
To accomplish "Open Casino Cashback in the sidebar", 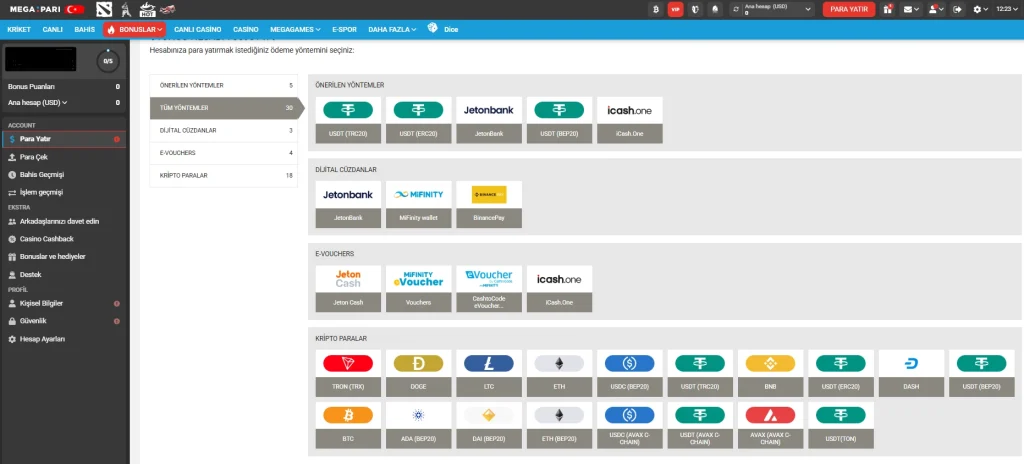I will 63,239.
